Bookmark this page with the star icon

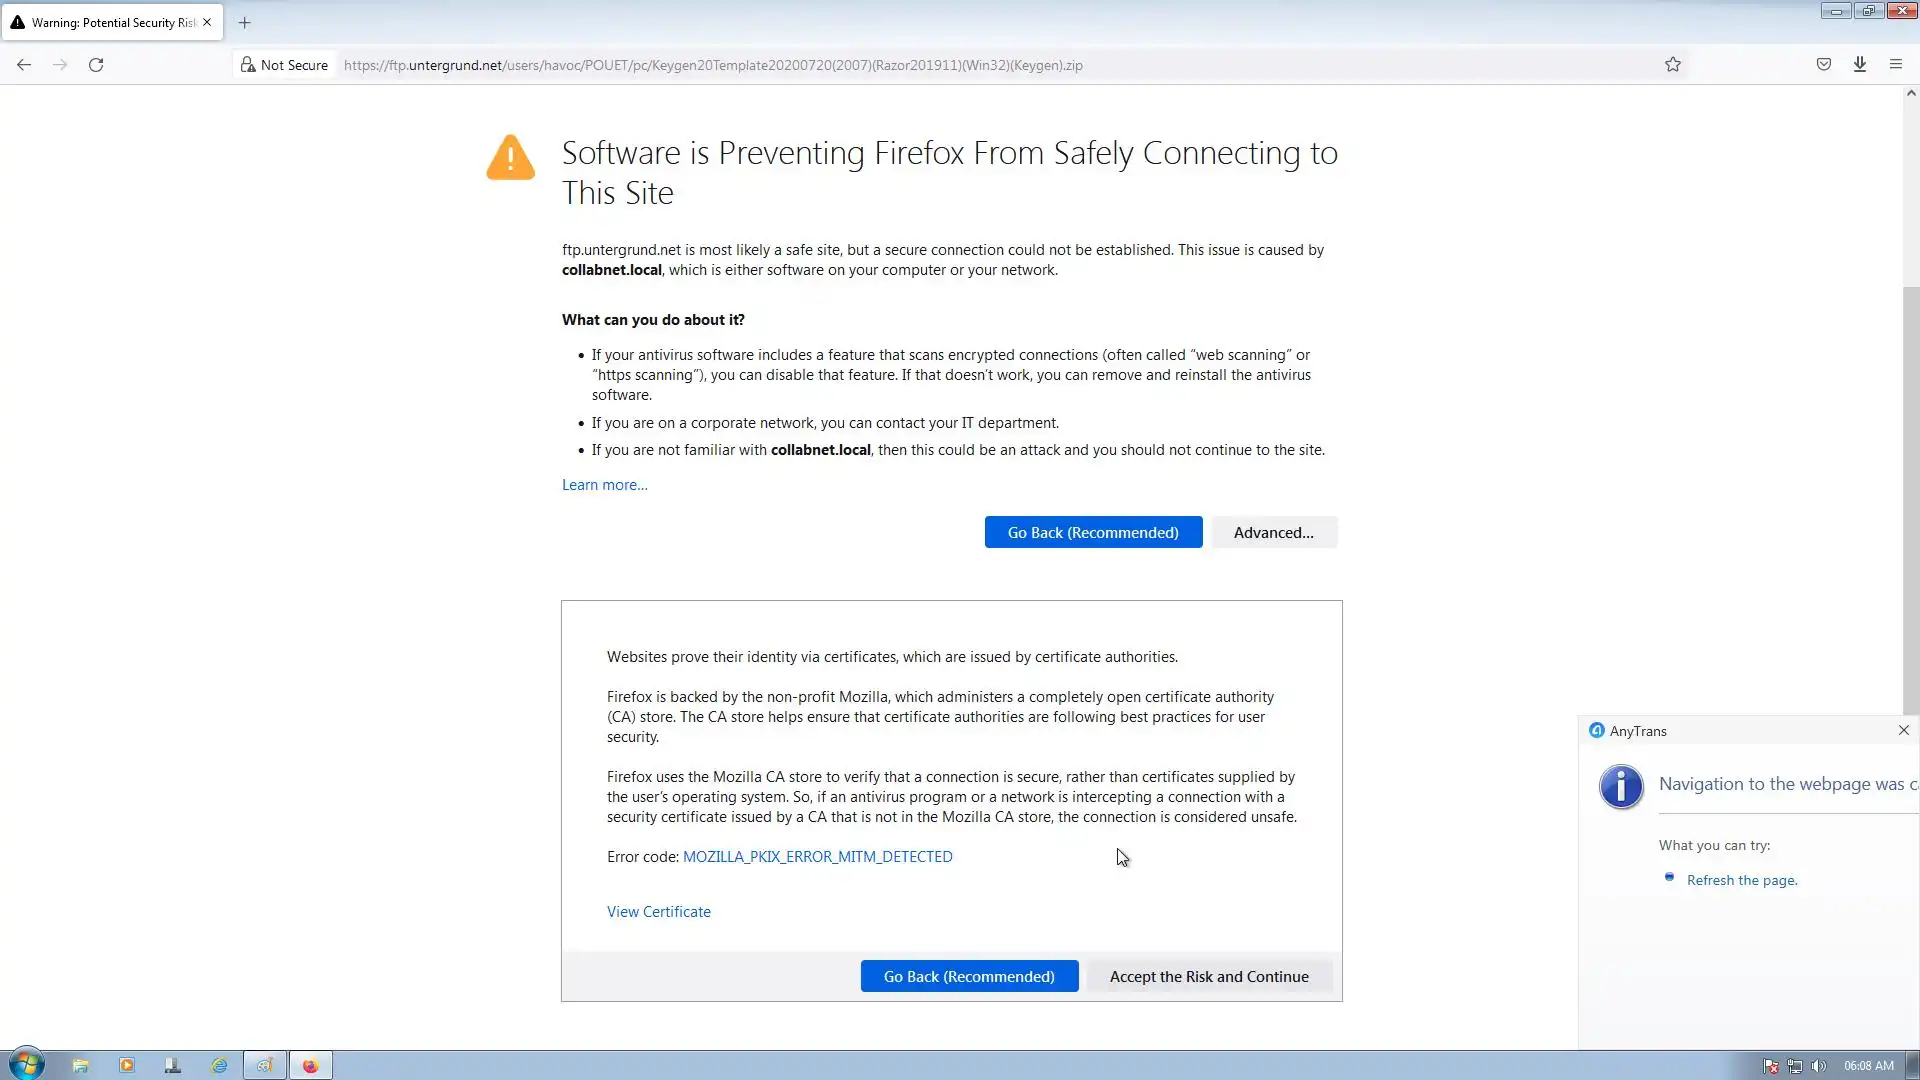pyautogui.click(x=1673, y=65)
